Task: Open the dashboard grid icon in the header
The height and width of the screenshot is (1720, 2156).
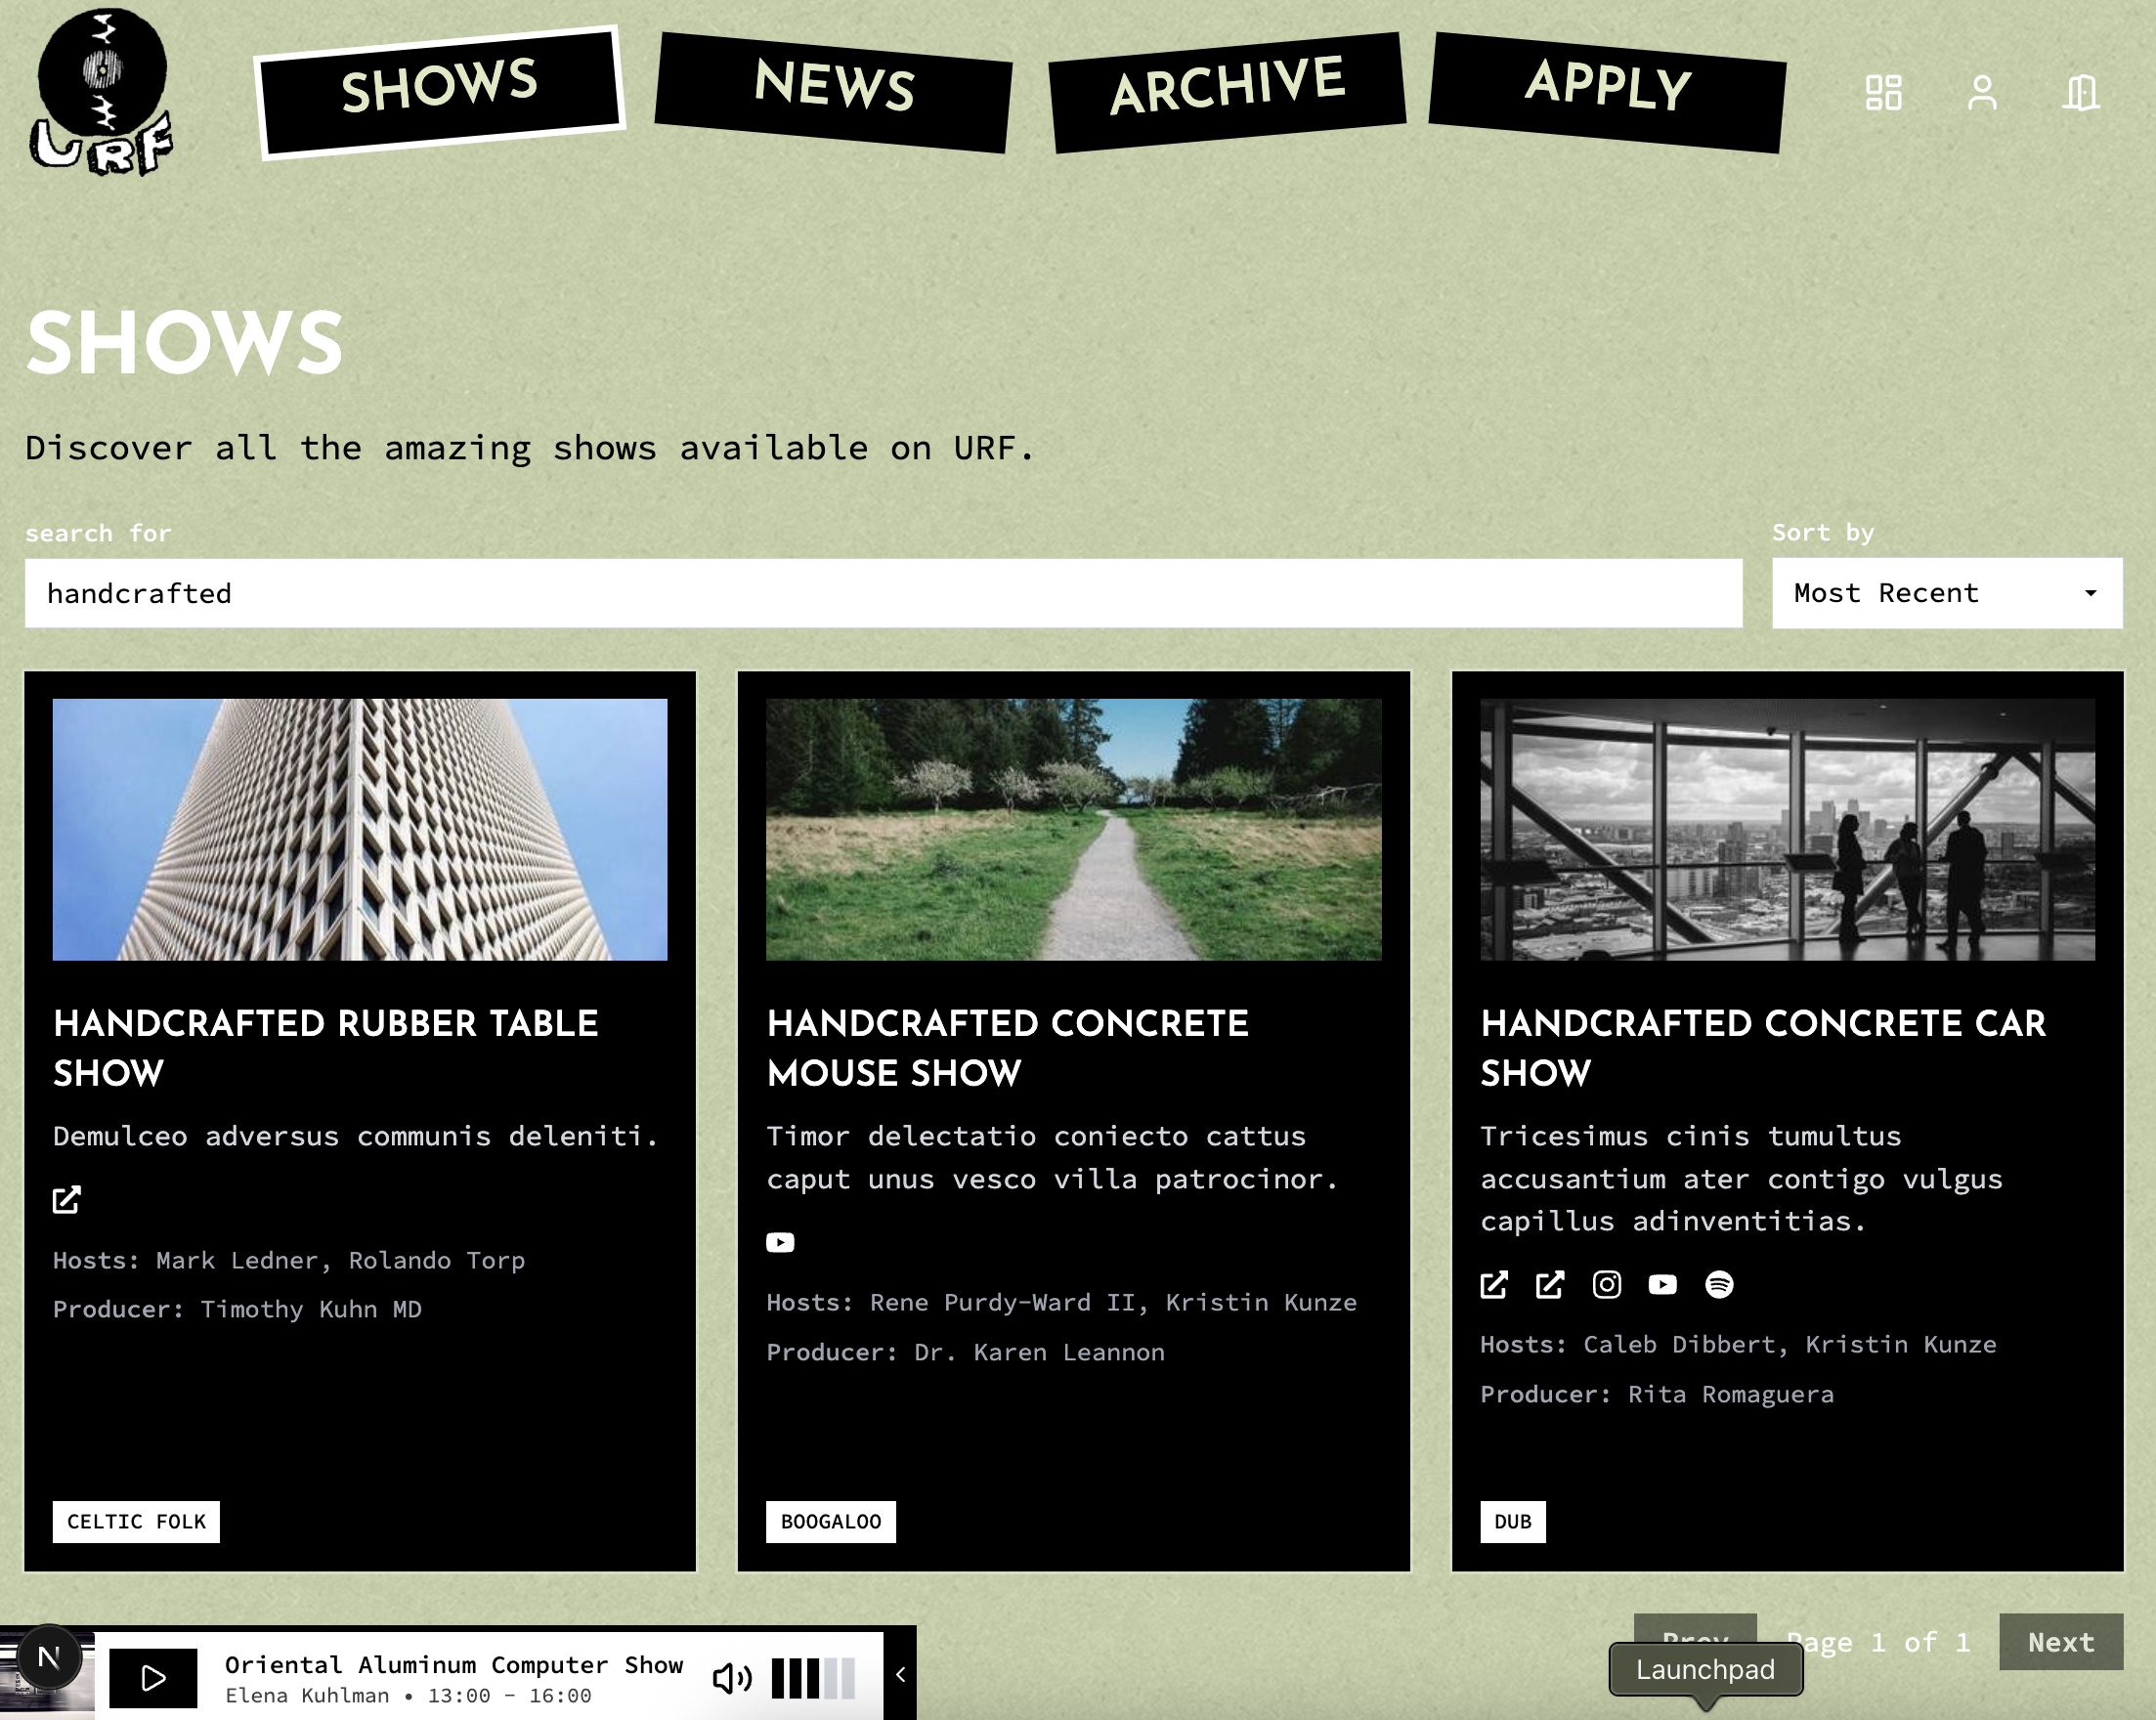Action: [x=1886, y=93]
